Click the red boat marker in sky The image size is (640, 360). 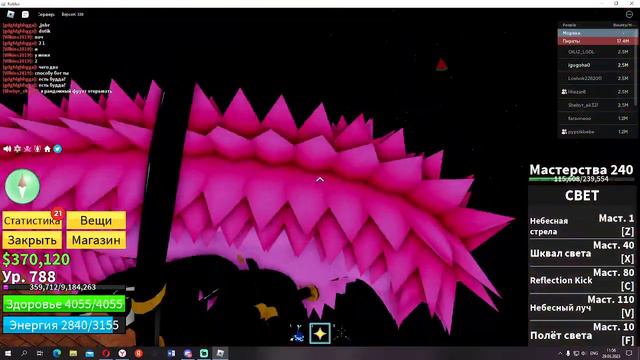click(x=441, y=64)
